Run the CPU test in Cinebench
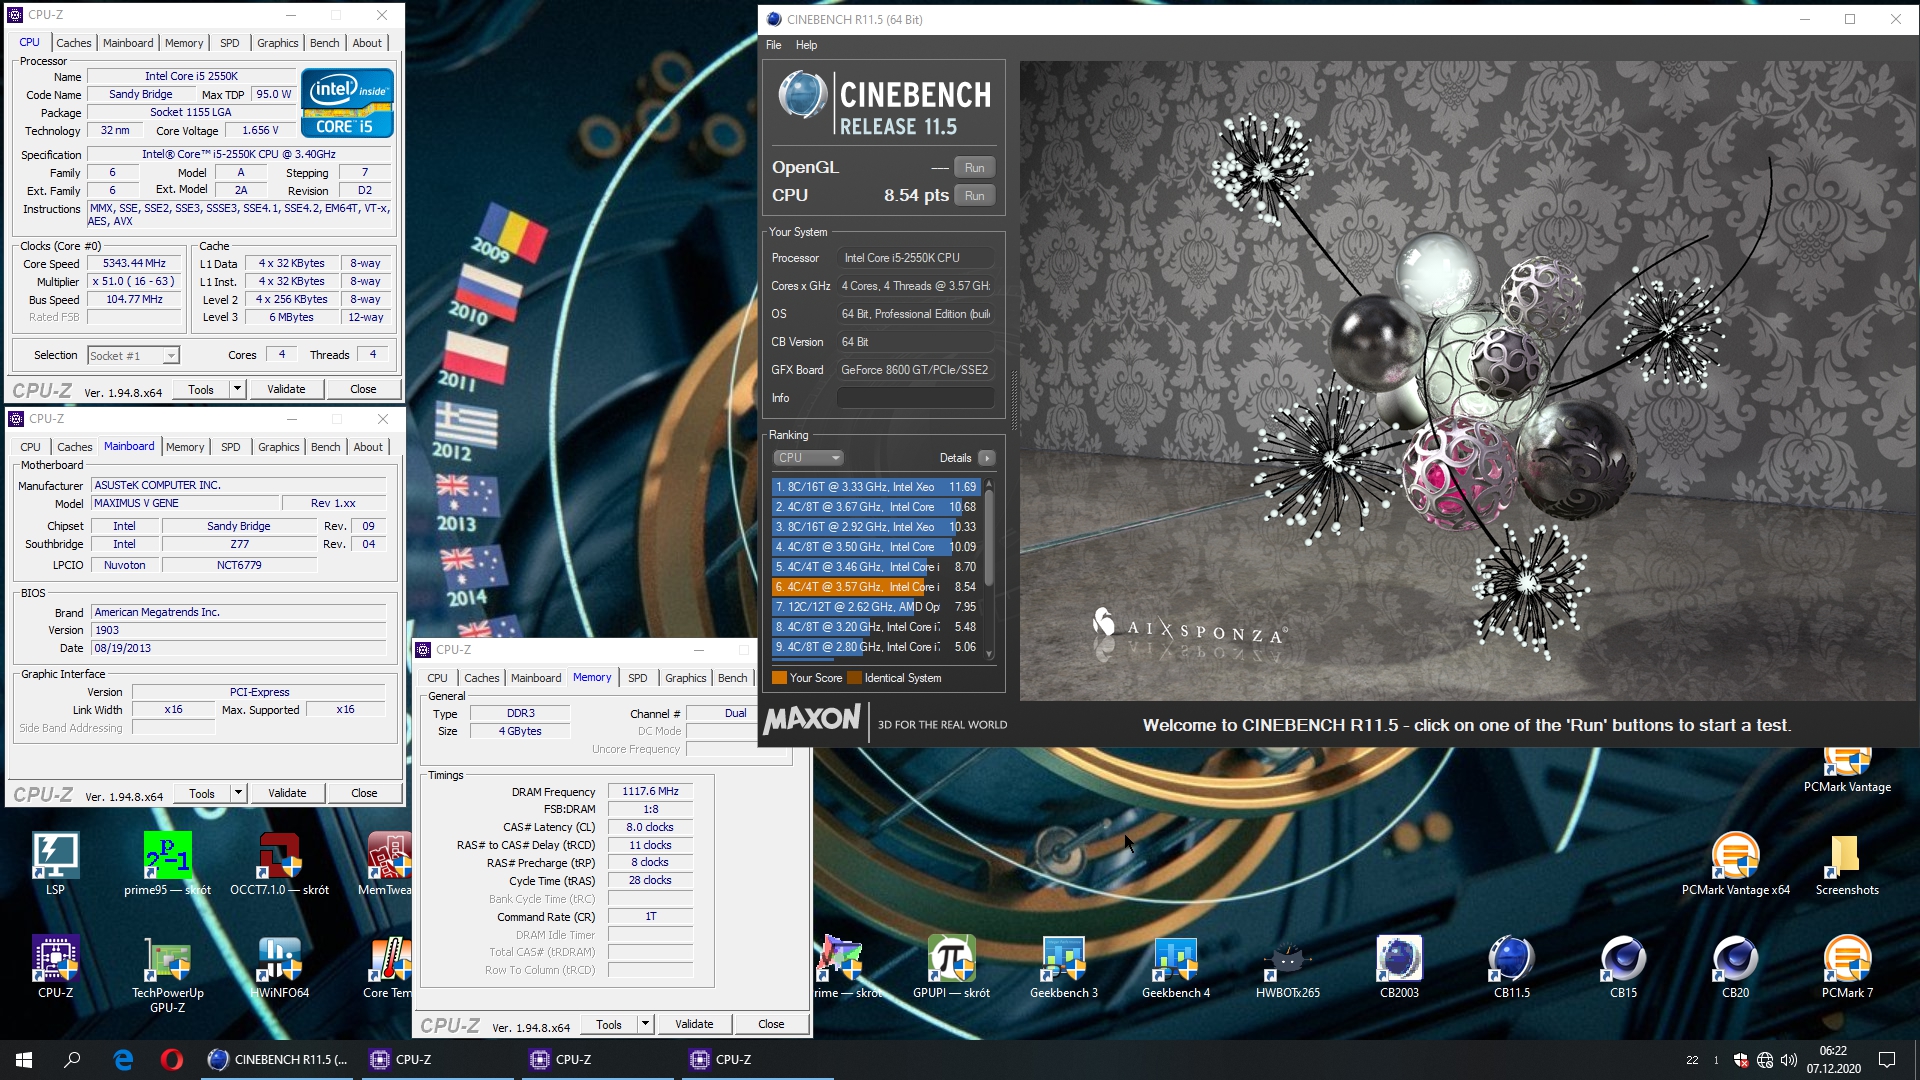The width and height of the screenshot is (1920, 1080). (x=974, y=196)
